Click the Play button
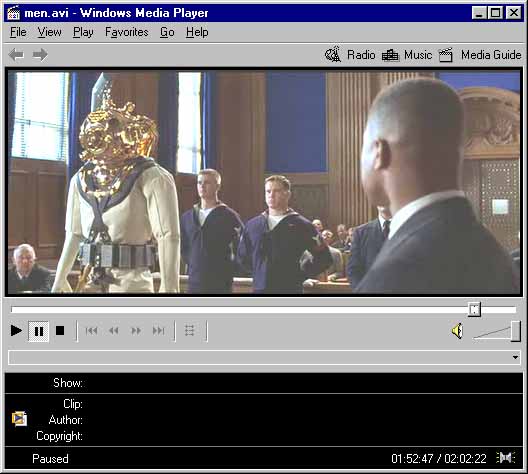The height and width of the screenshot is (474, 528). (16, 331)
